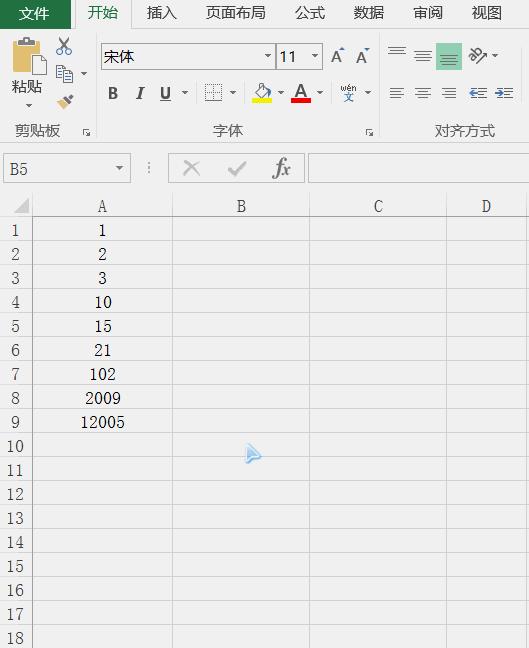Click the Decrease Font Size icon
This screenshot has width=529, height=648.
[x=362, y=56]
